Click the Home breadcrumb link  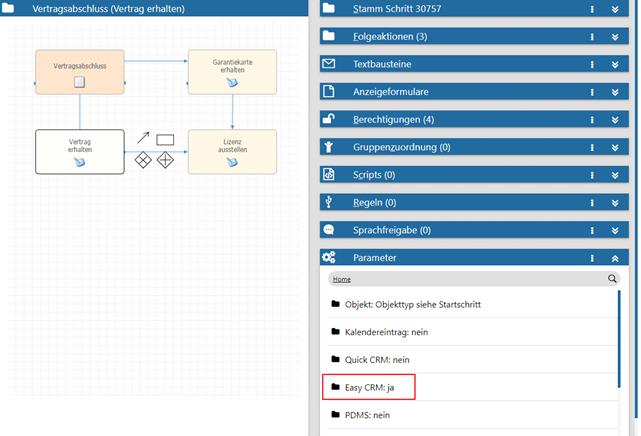click(x=342, y=280)
